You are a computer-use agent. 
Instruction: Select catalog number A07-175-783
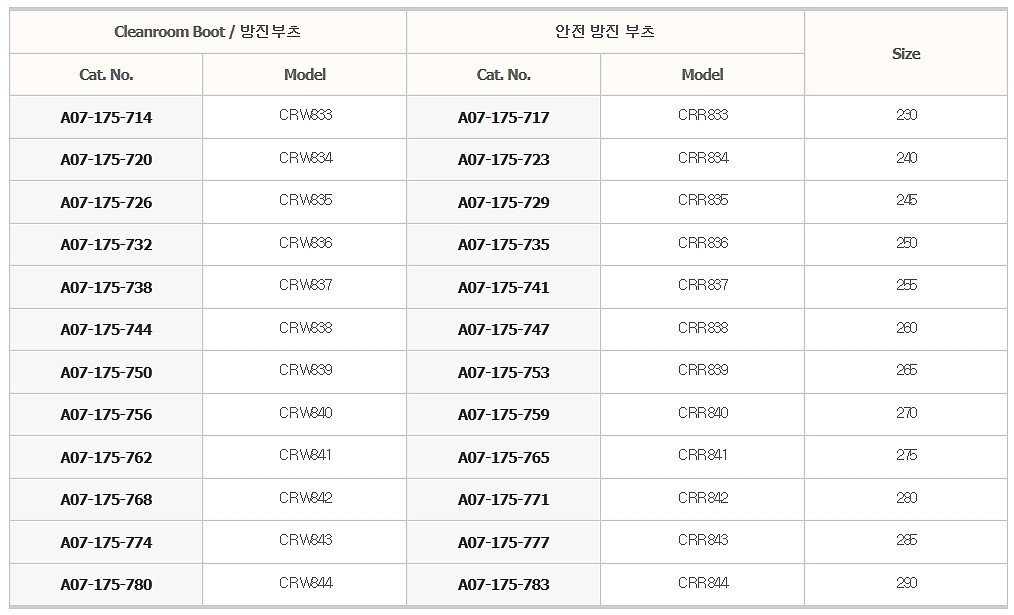(503, 585)
